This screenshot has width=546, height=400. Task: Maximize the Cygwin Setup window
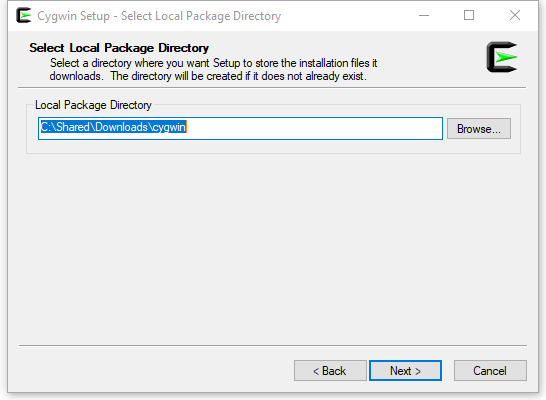coord(469,15)
